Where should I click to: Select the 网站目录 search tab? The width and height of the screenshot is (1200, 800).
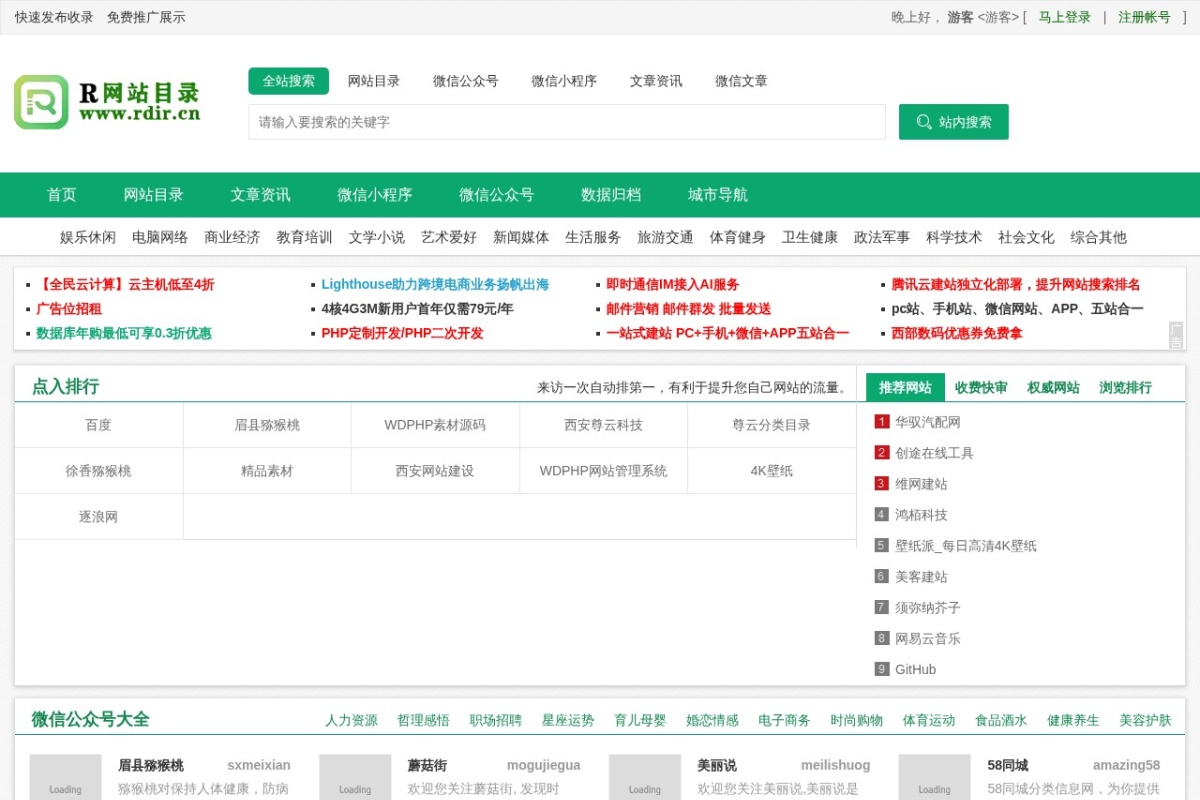(x=374, y=81)
